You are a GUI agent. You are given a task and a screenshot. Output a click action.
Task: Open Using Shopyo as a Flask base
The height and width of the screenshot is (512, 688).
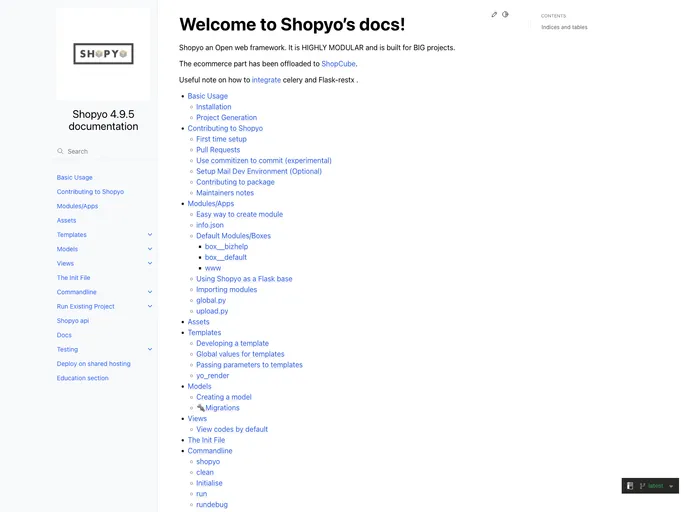[244, 279]
